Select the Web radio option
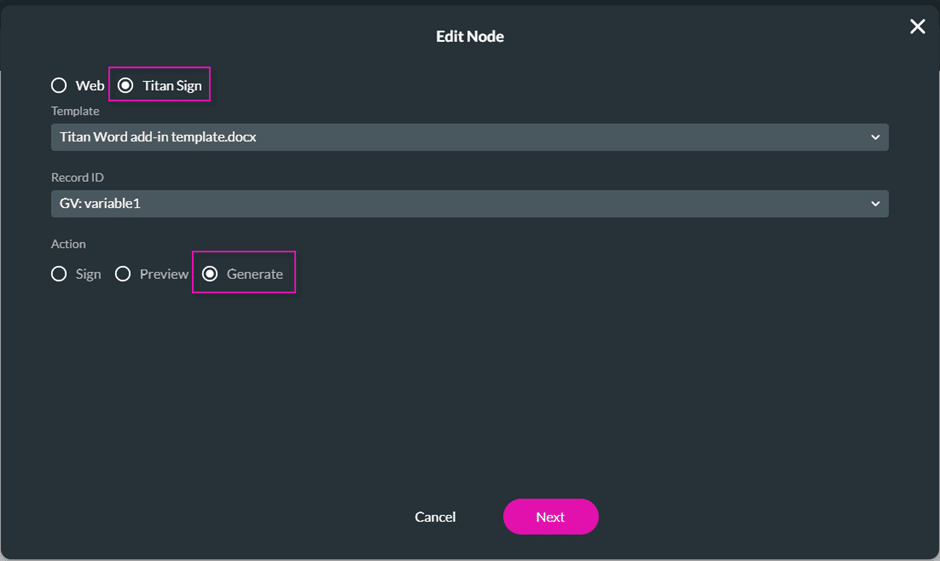This screenshot has width=940, height=561. coord(59,86)
